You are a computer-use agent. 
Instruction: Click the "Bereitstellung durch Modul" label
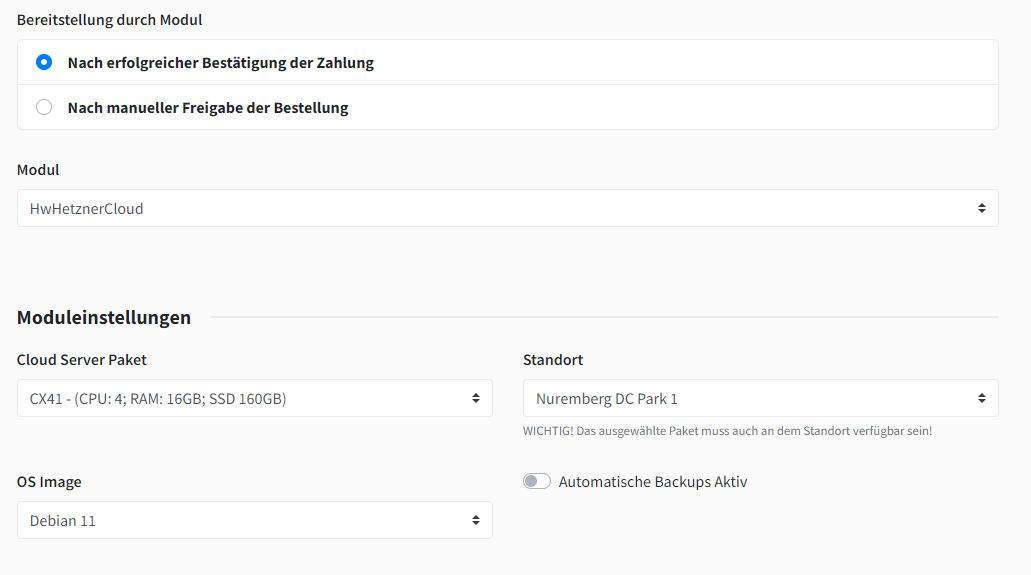110,19
